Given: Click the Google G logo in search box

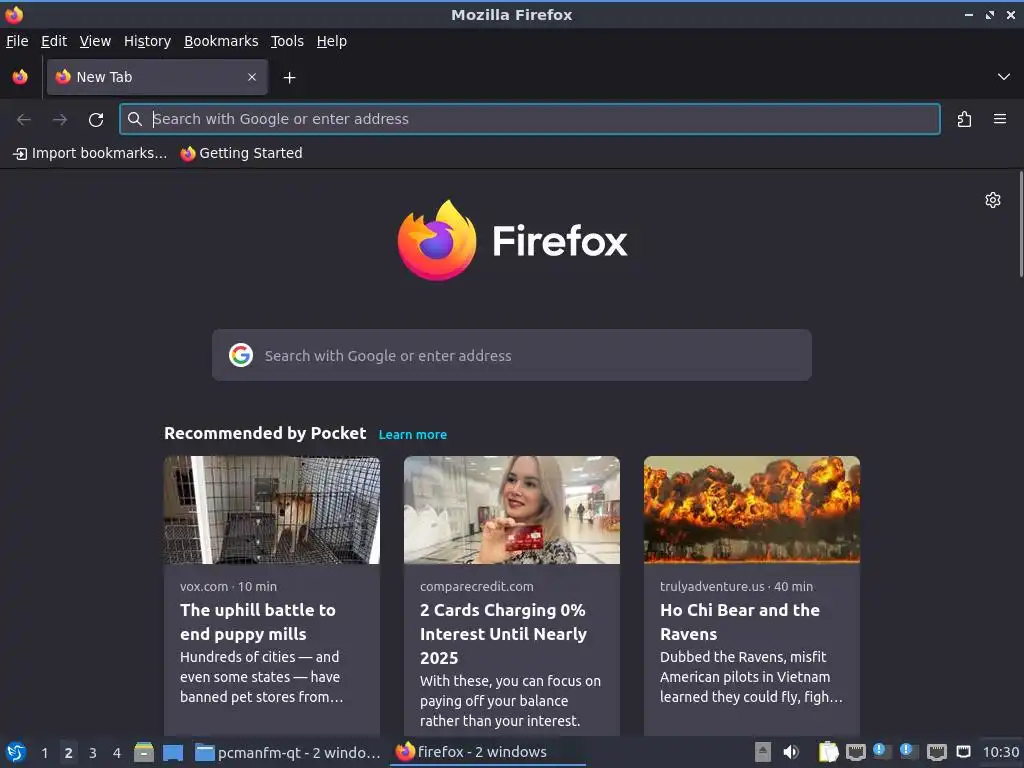Looking at the screenshot, I should (241, 355).
